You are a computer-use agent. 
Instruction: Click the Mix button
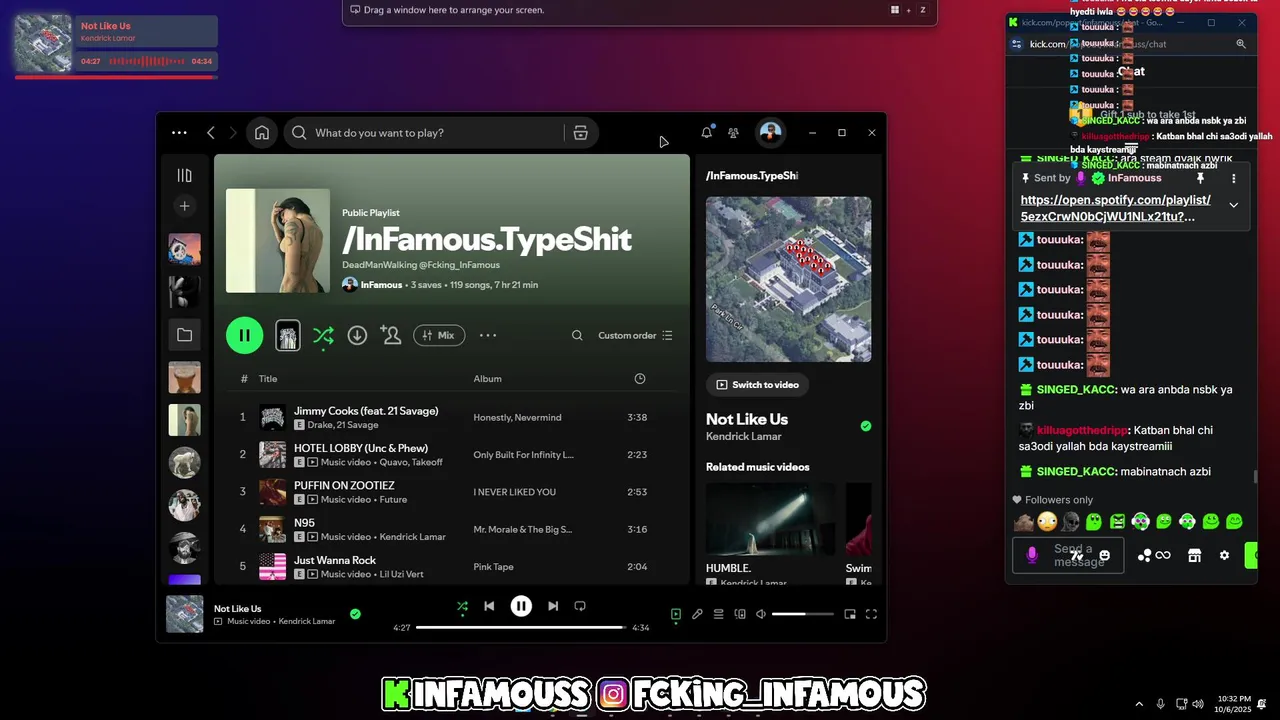pos(439,335)
